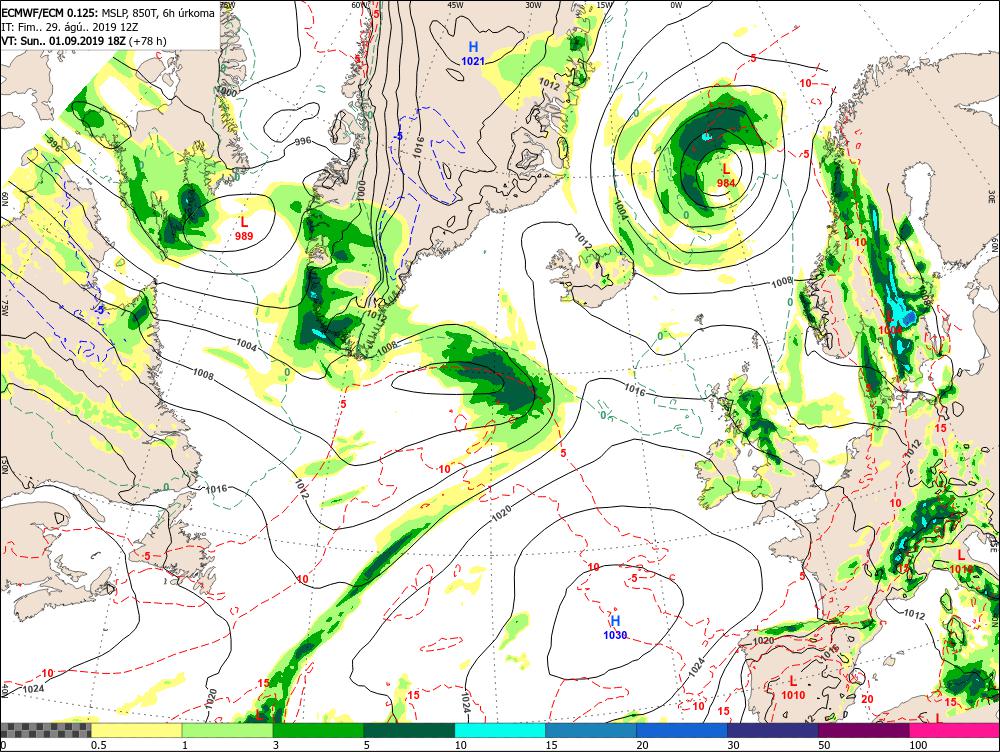Viewport: 1000px width, 752px height.
Task: Click the '(+78 h)' forecast hour text
Action: click(147, 41)
